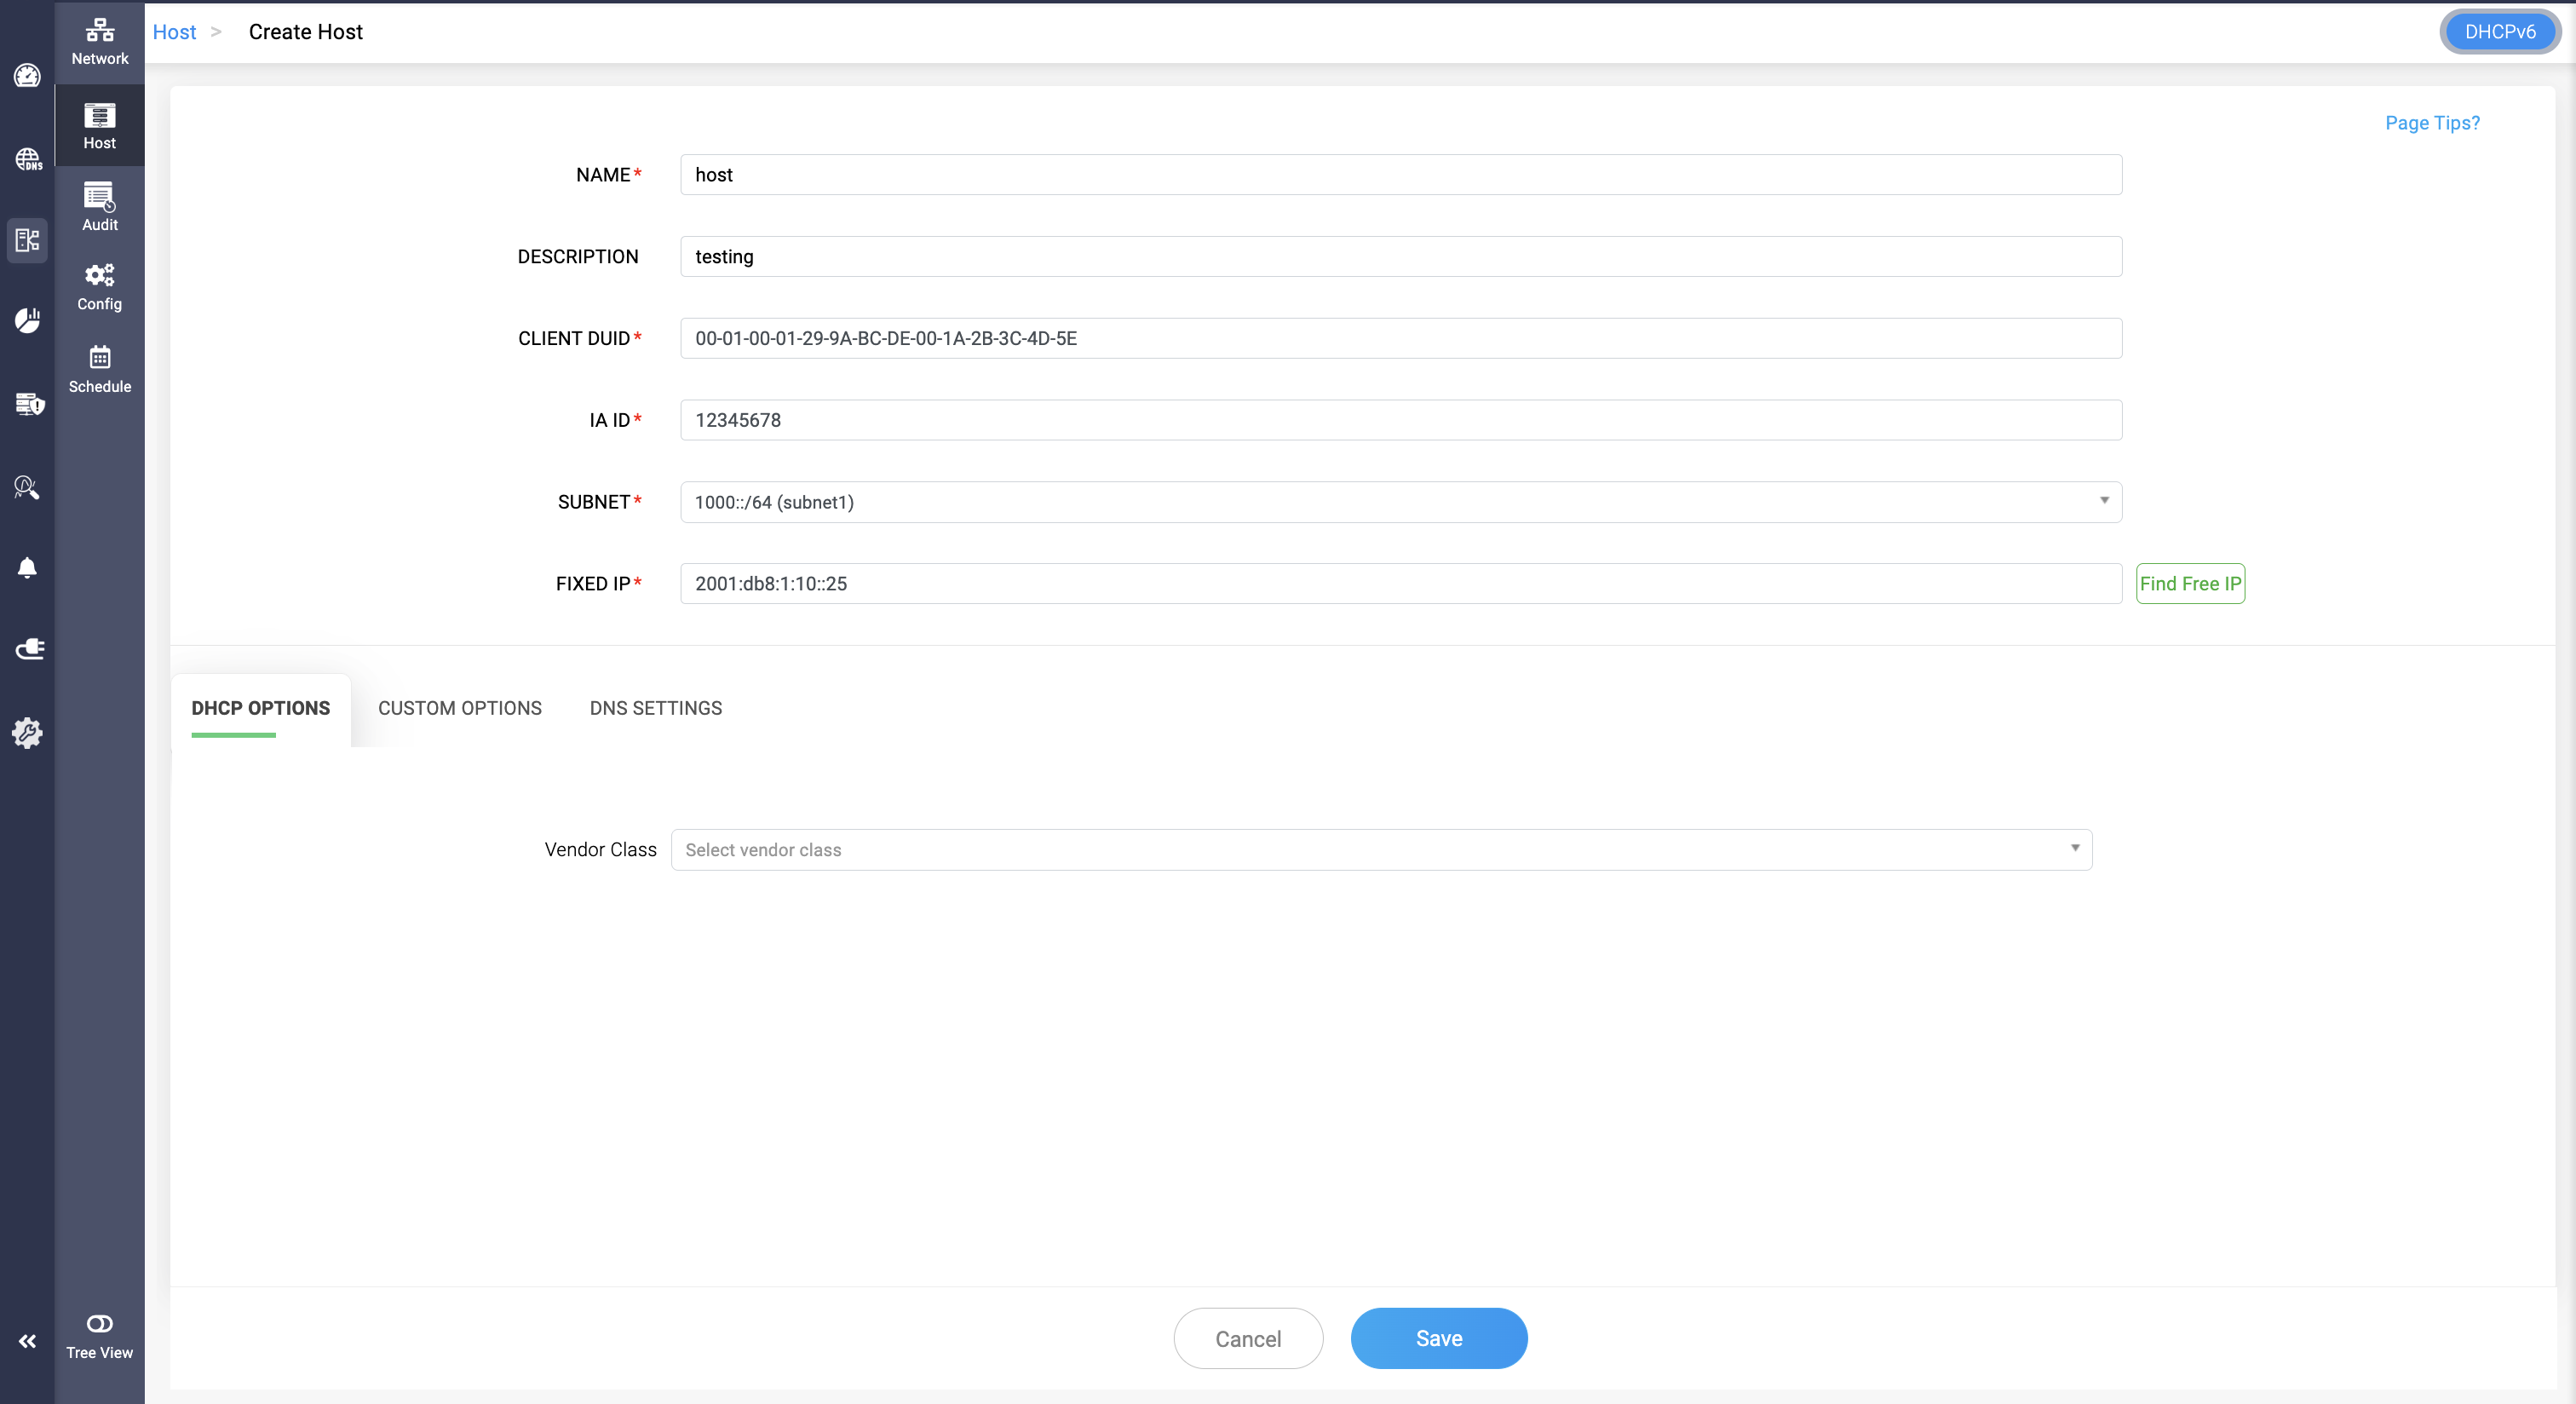Switch to the DNS SETTINGS tab

pyautogui.click(x=655, y=708)
